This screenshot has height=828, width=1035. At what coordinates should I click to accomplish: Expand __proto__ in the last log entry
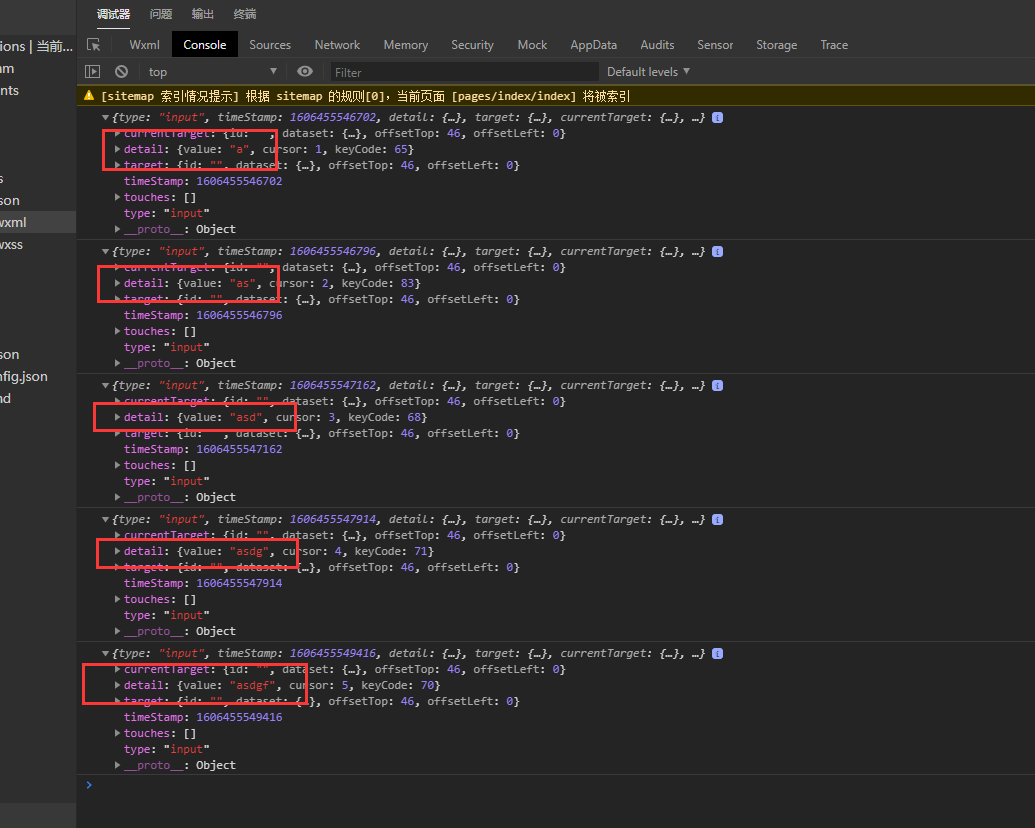click(x=117, y=765)
